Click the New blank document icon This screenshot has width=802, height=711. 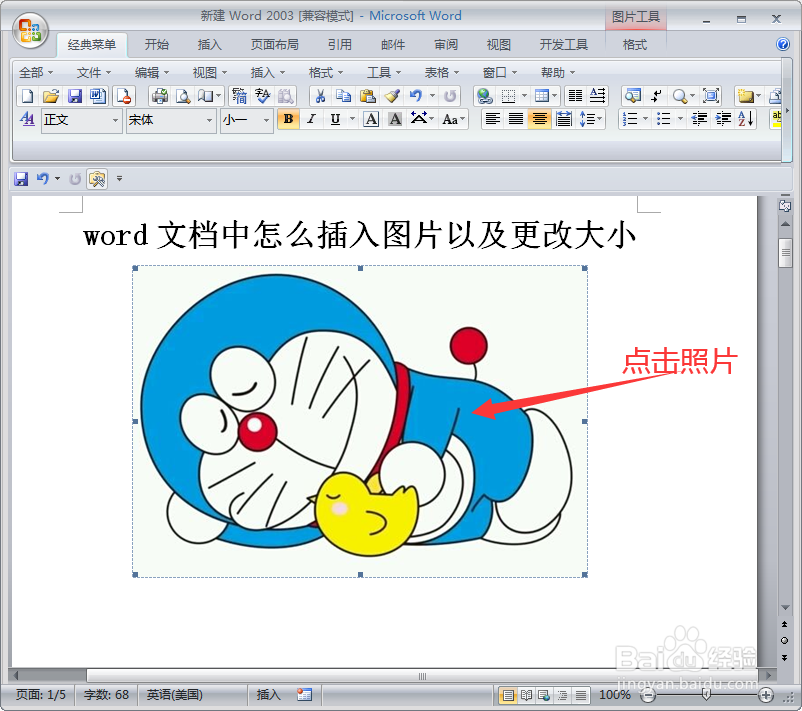pos(28,96)
